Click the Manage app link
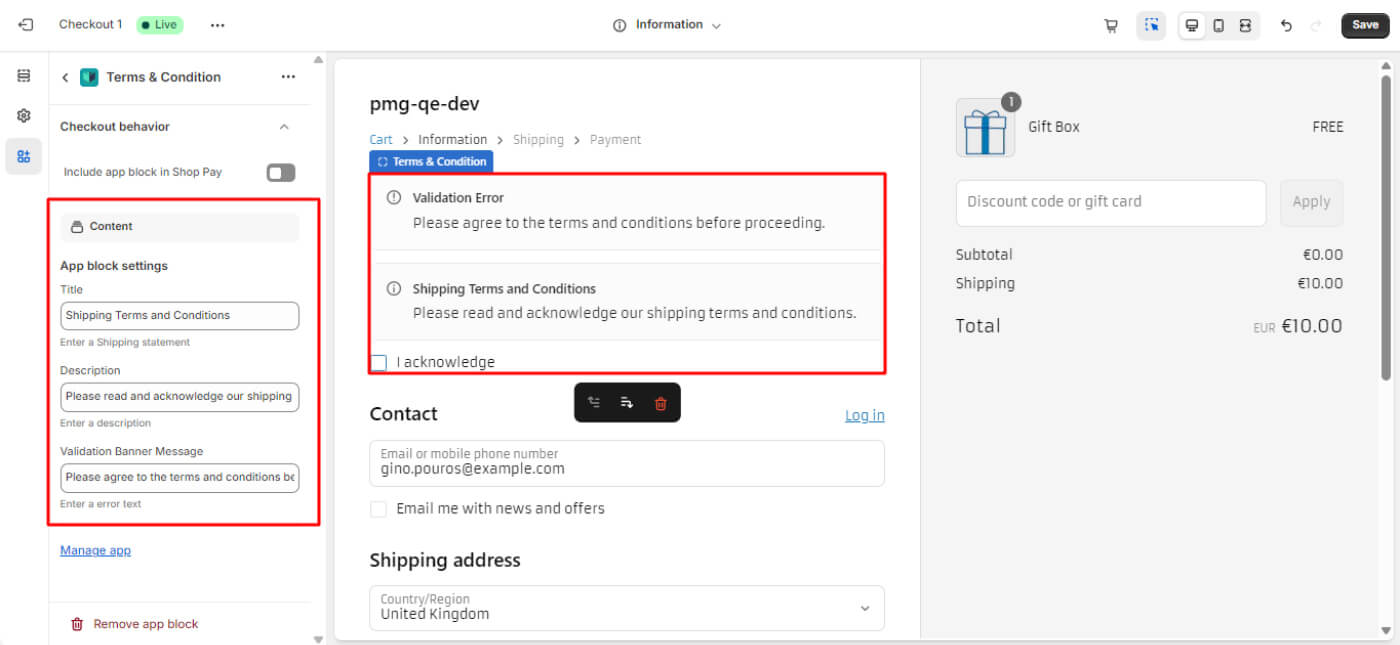Screen dimensions: 1400x645 (x=95, y=551)
